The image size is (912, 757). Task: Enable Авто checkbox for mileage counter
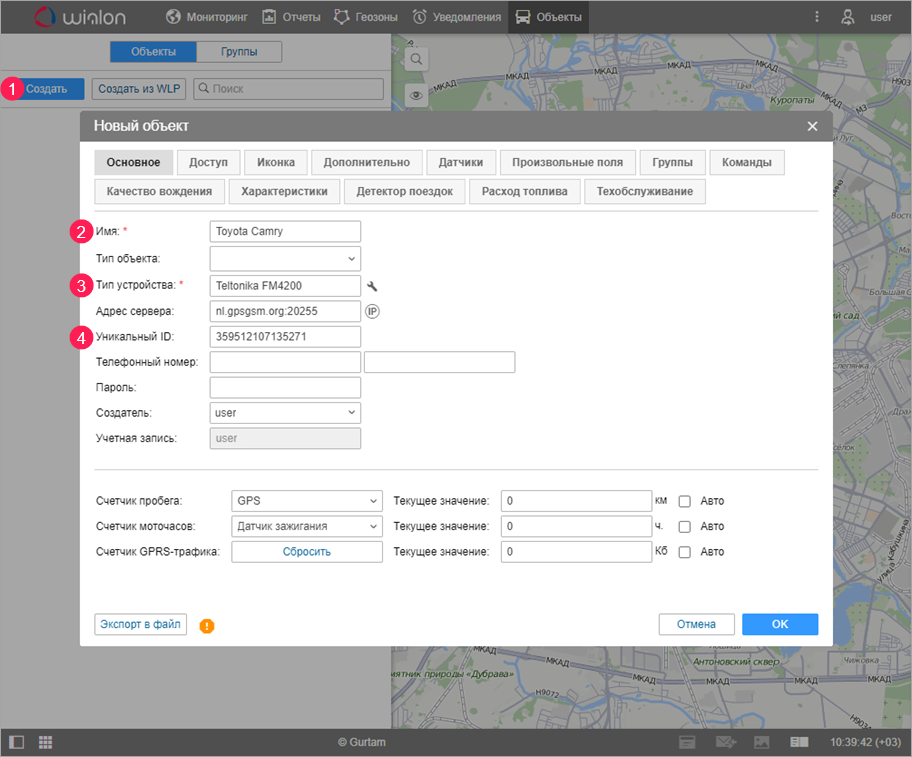(x=685, y=501)
